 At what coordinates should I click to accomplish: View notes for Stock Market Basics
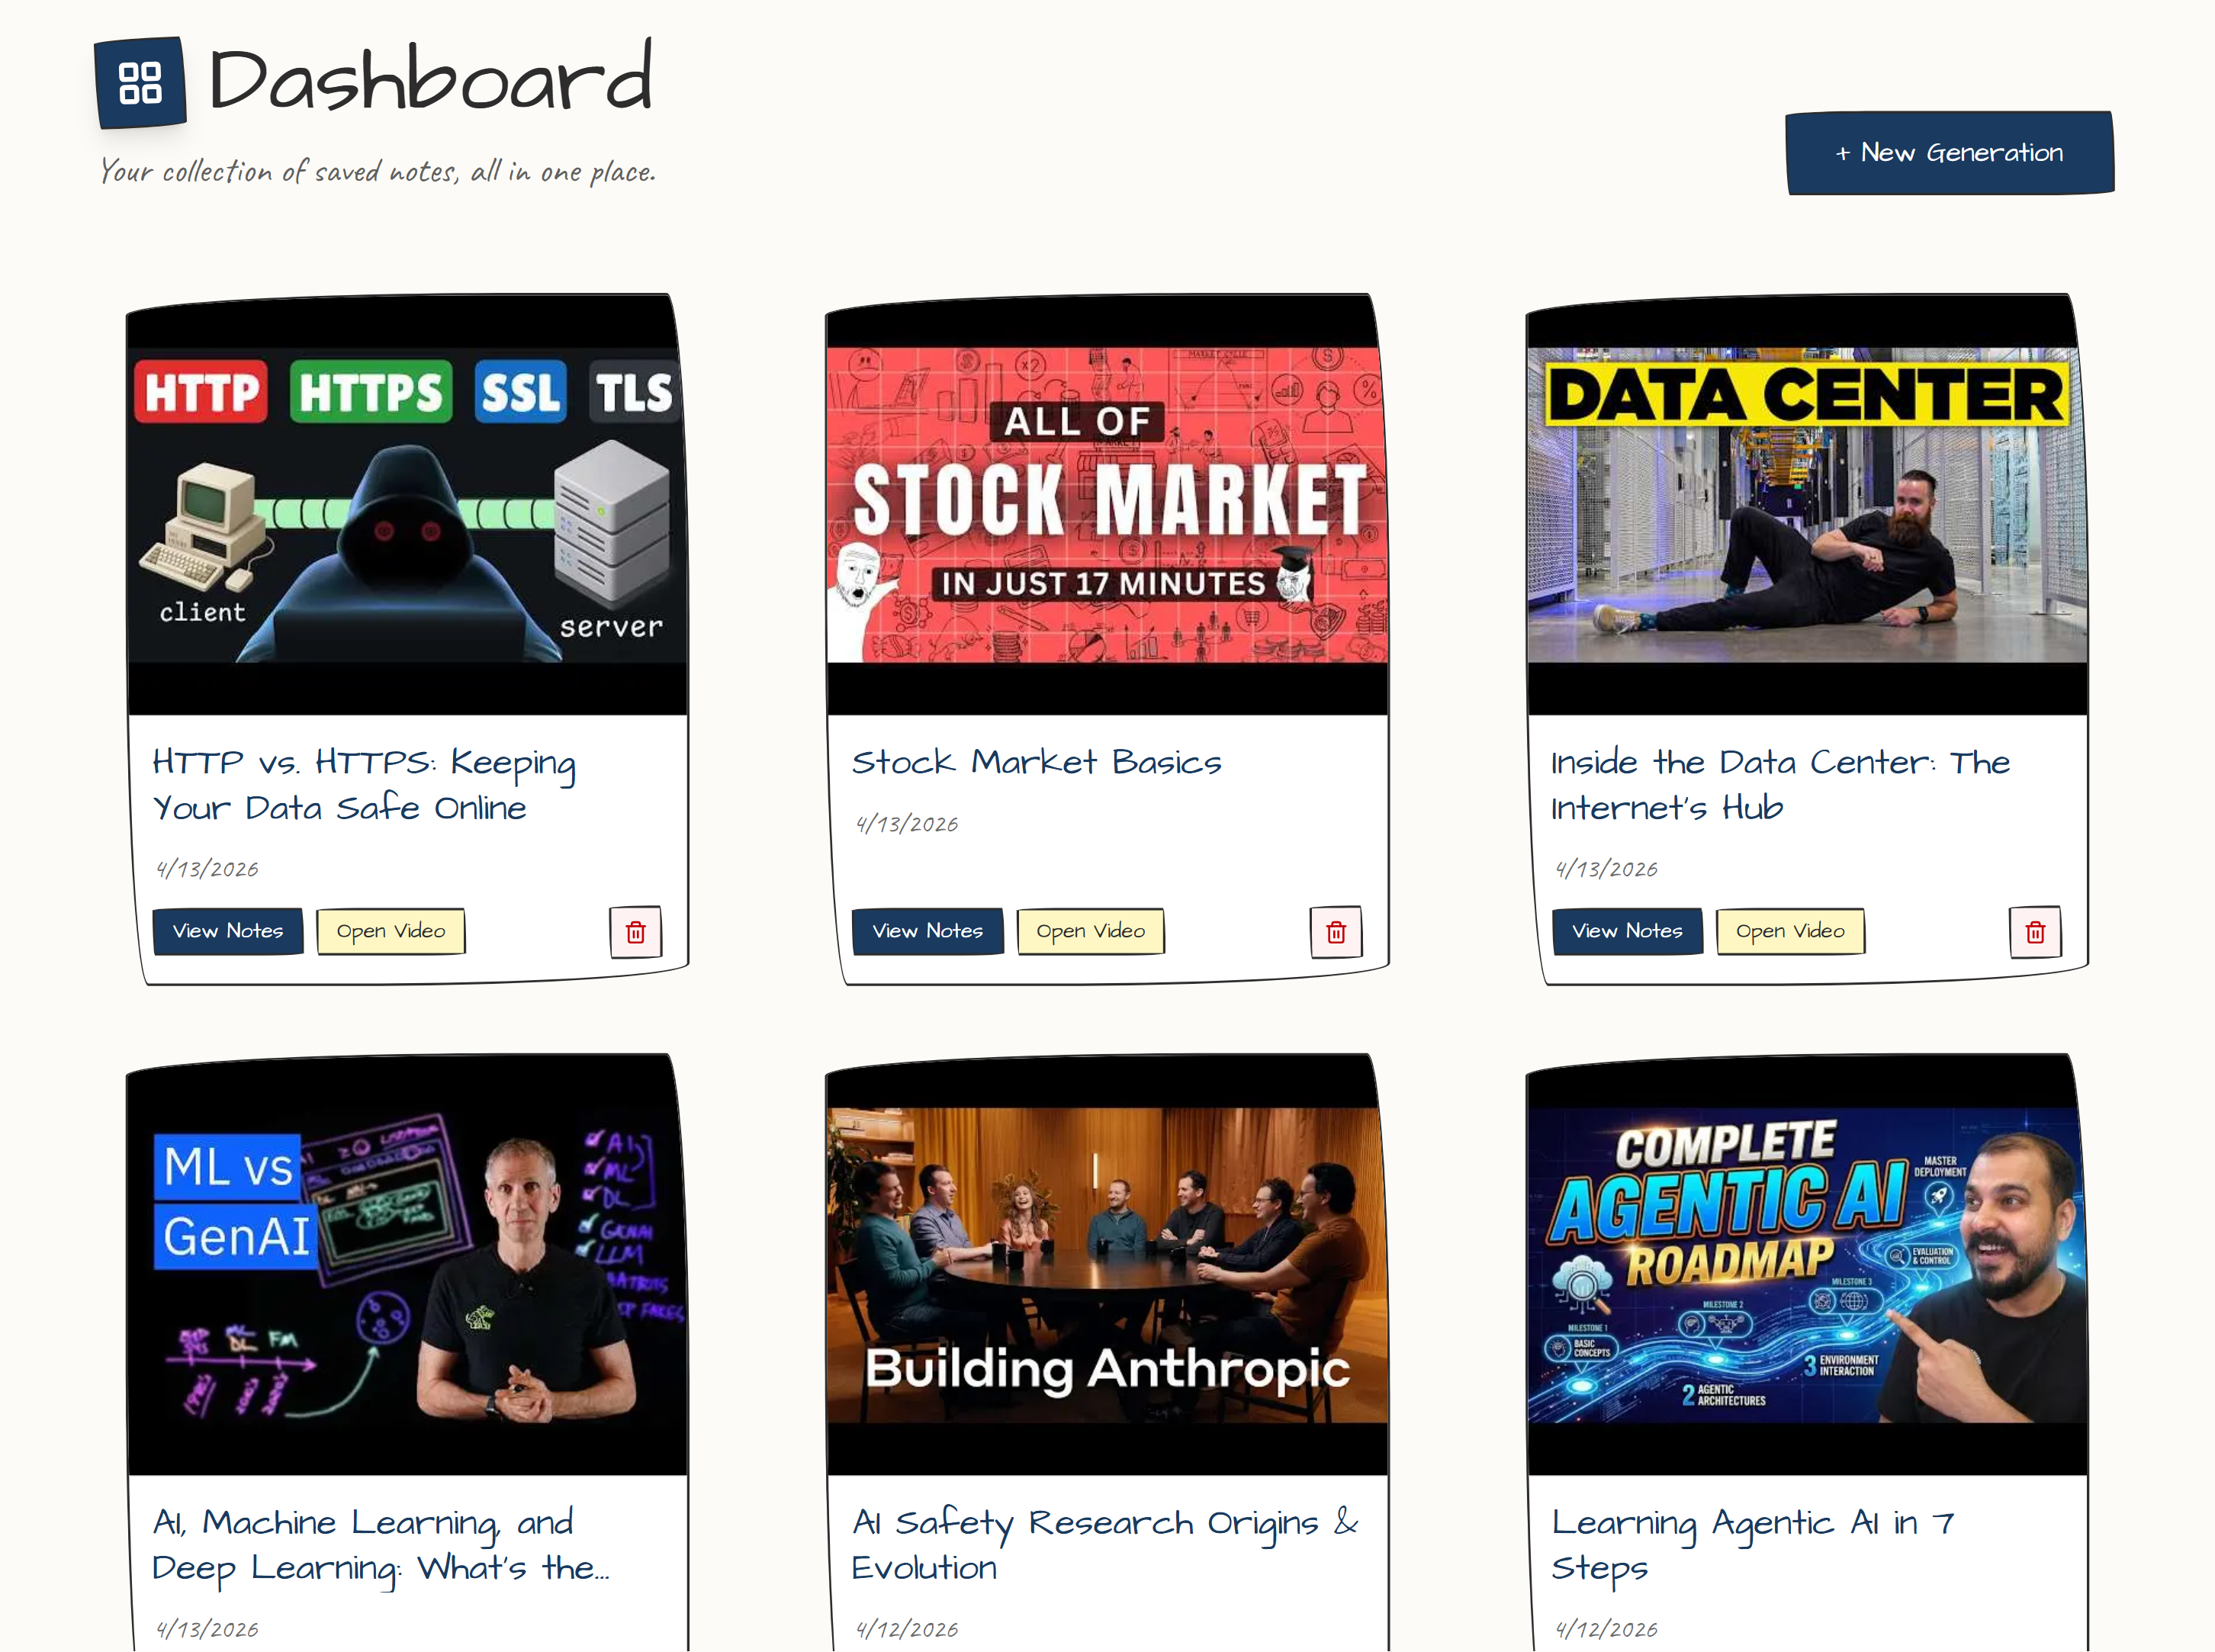(x=927, y=931)
